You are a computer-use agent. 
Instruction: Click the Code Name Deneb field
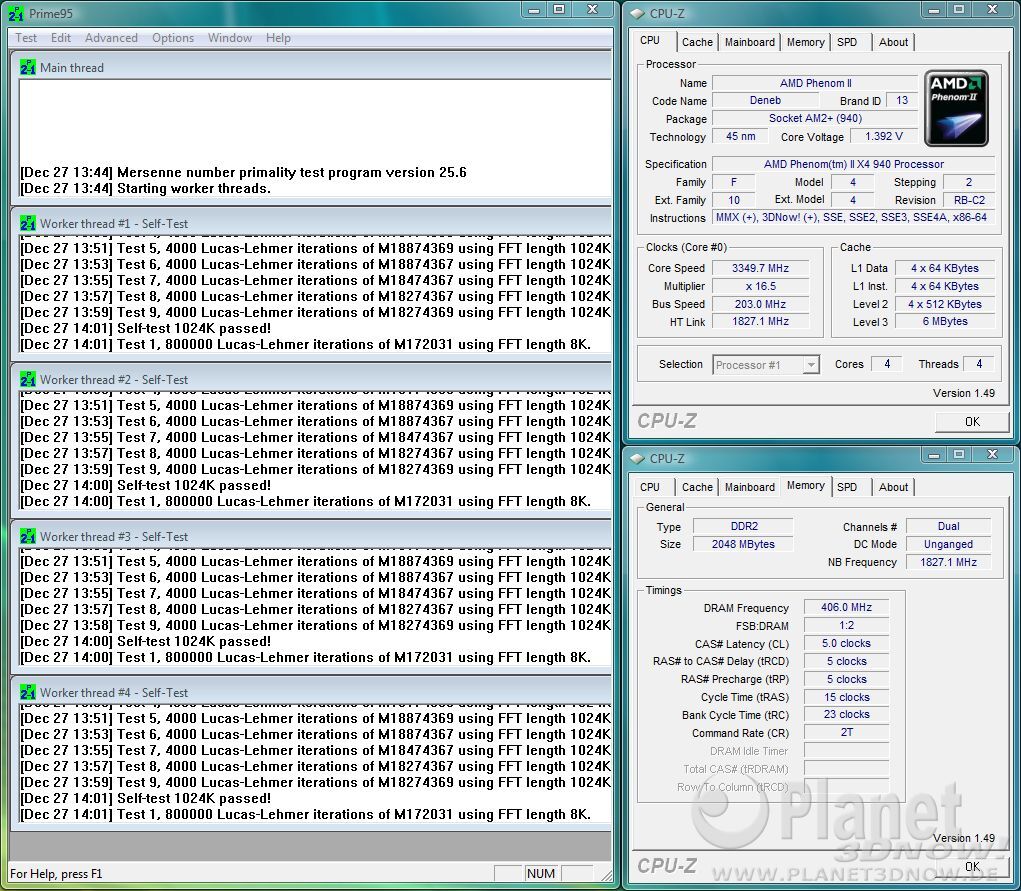(x=765, y=100)
